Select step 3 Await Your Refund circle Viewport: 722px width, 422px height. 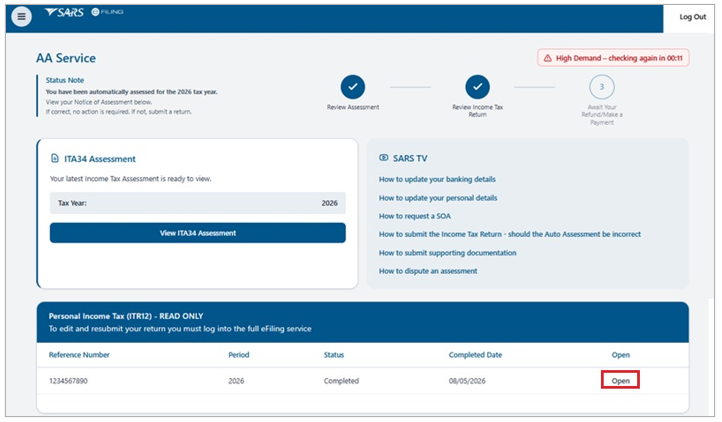pyautogui.click(x=602, y=87)
